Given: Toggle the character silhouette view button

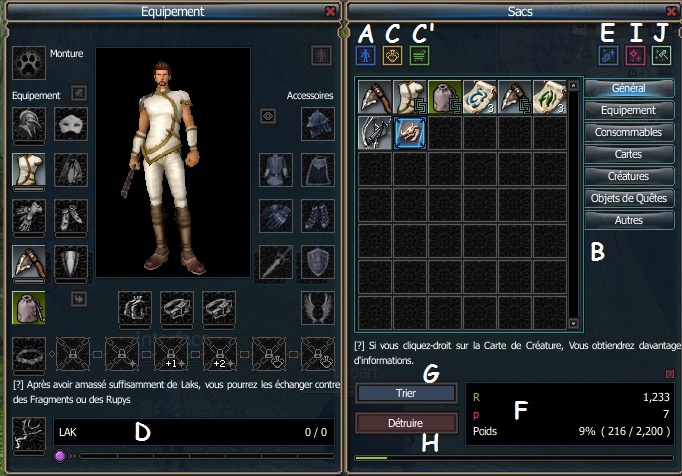Looking at the screenshot, I should pos(321,56).
